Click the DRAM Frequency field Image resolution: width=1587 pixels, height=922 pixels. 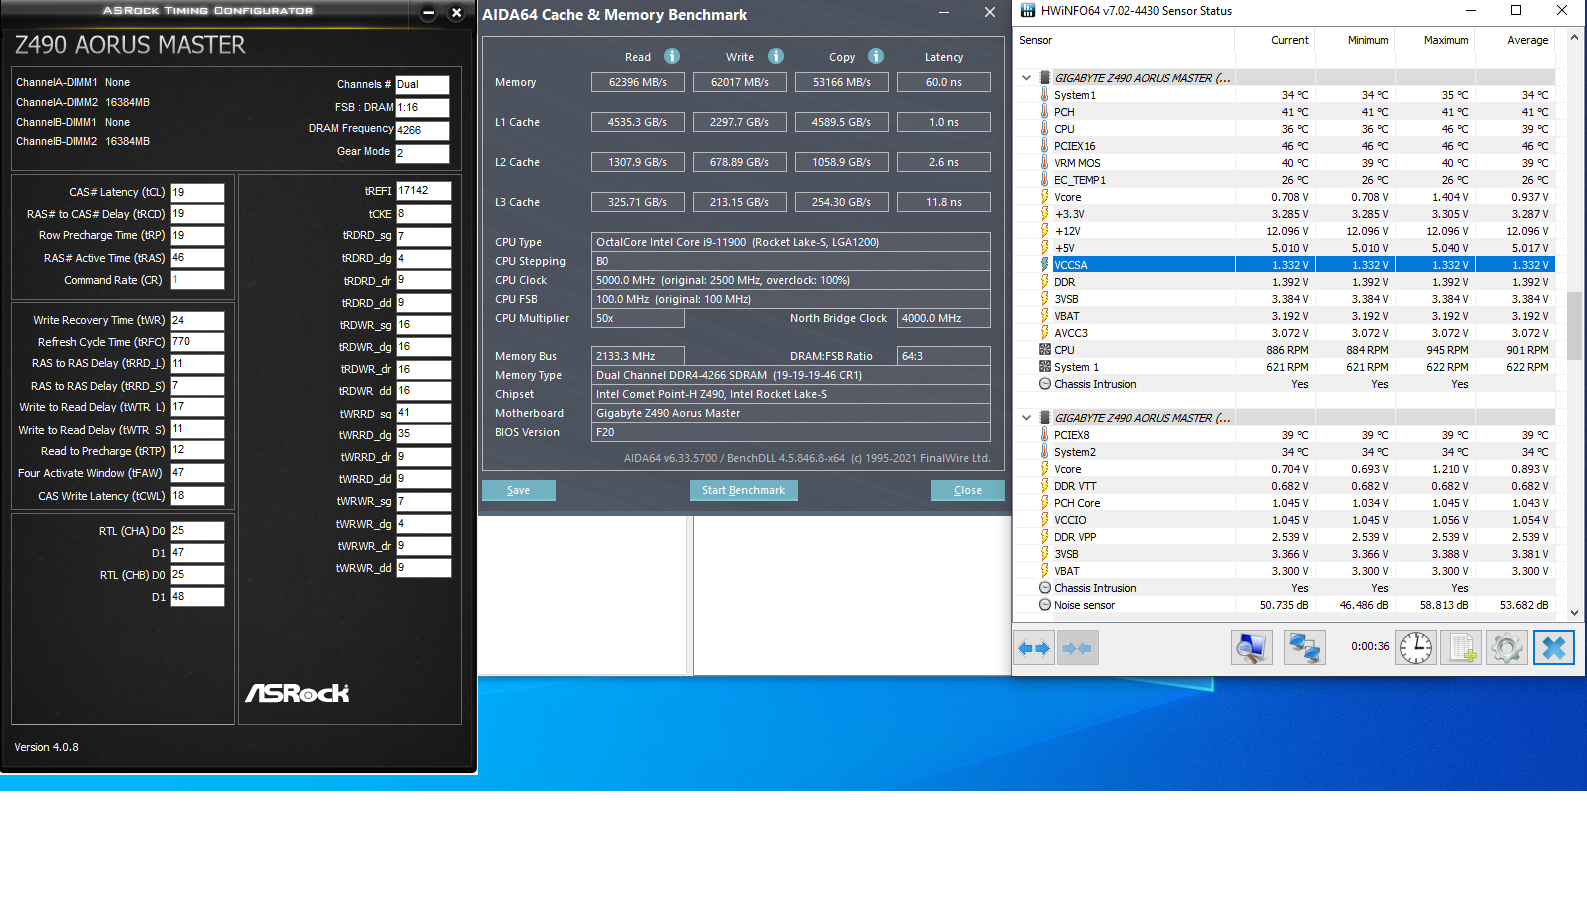(422, 130)
